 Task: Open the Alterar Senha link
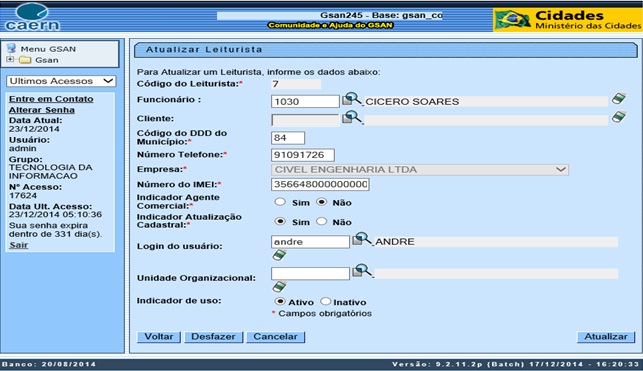click(x=42, y=110)
